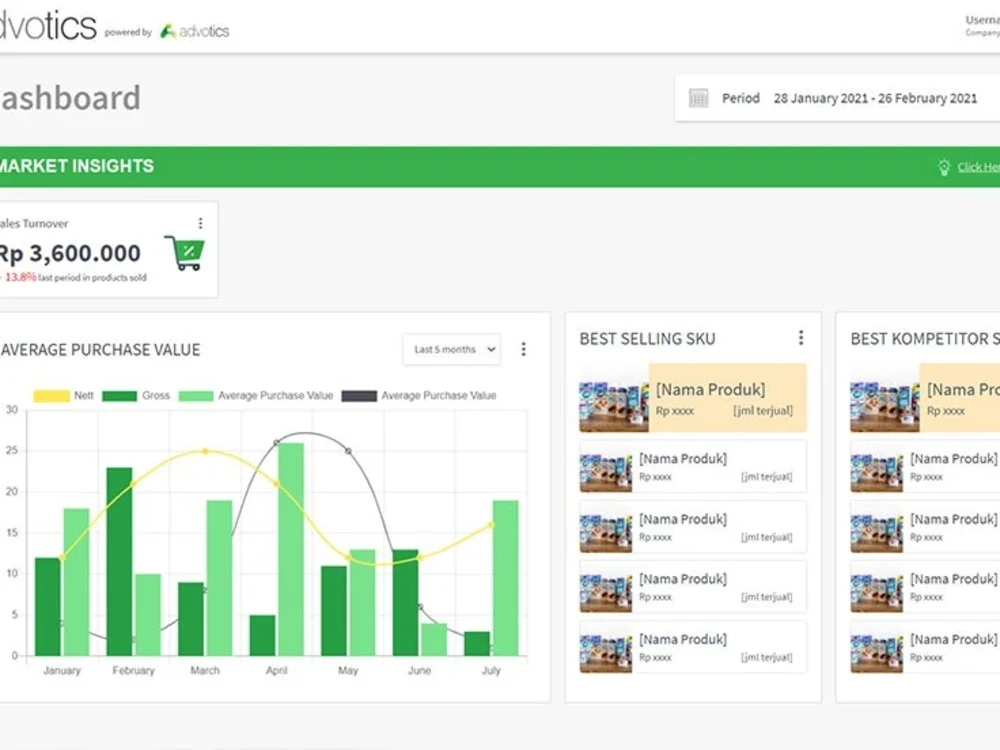Open Average Purchase Value chart options
The image size is (1000, 750).
click(524, 349)
